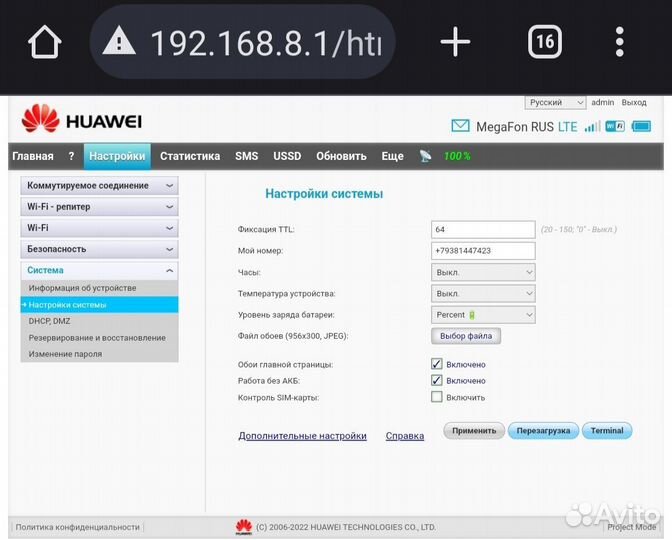Select the Настройки tab

(117, 156)
